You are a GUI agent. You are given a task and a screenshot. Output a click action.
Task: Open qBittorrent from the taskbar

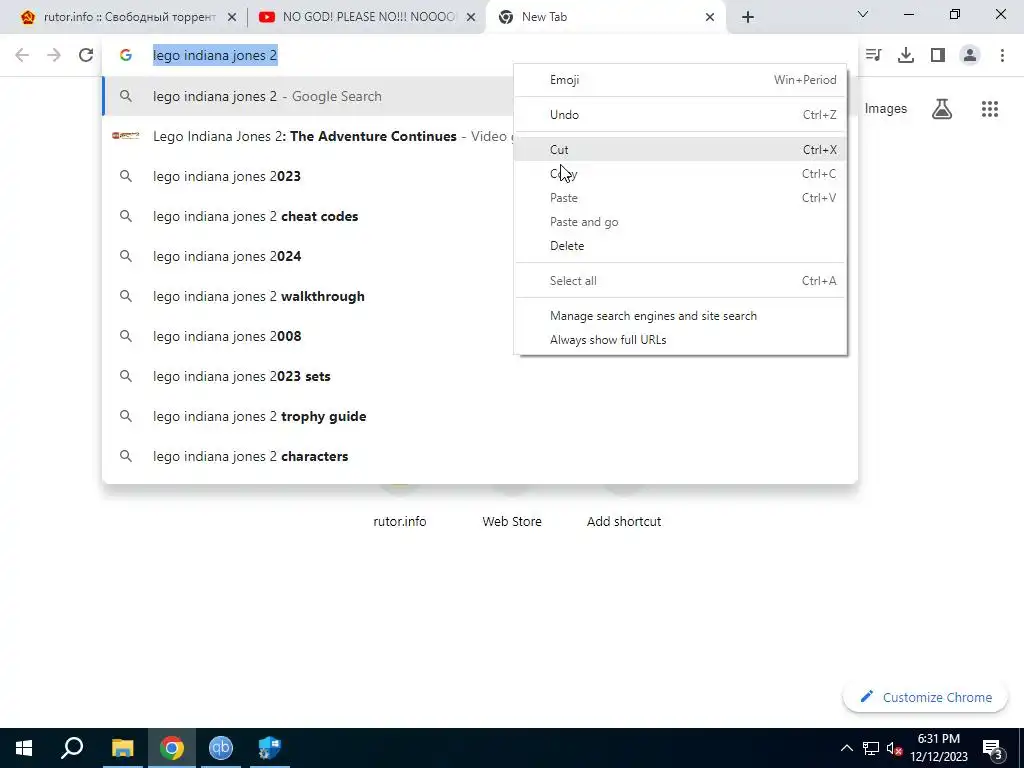coord(221,748)
